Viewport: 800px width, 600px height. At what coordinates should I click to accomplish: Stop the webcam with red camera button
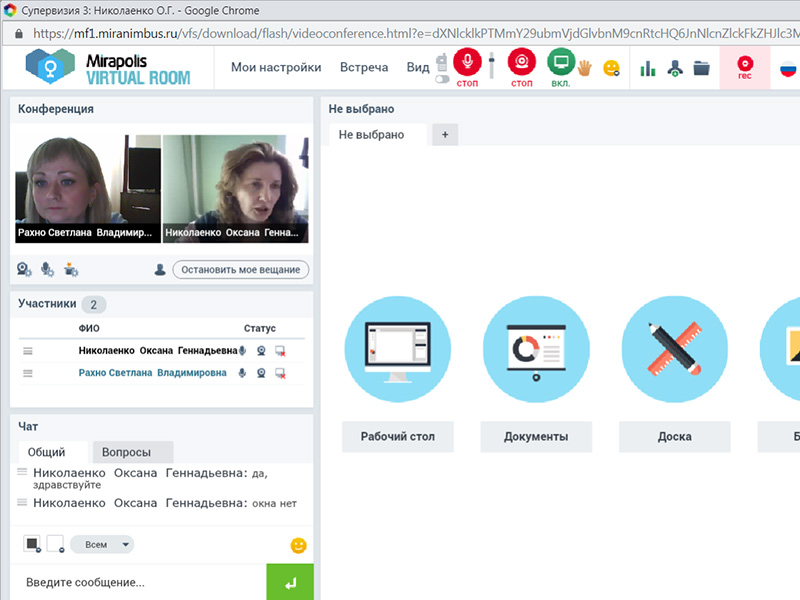521,62
